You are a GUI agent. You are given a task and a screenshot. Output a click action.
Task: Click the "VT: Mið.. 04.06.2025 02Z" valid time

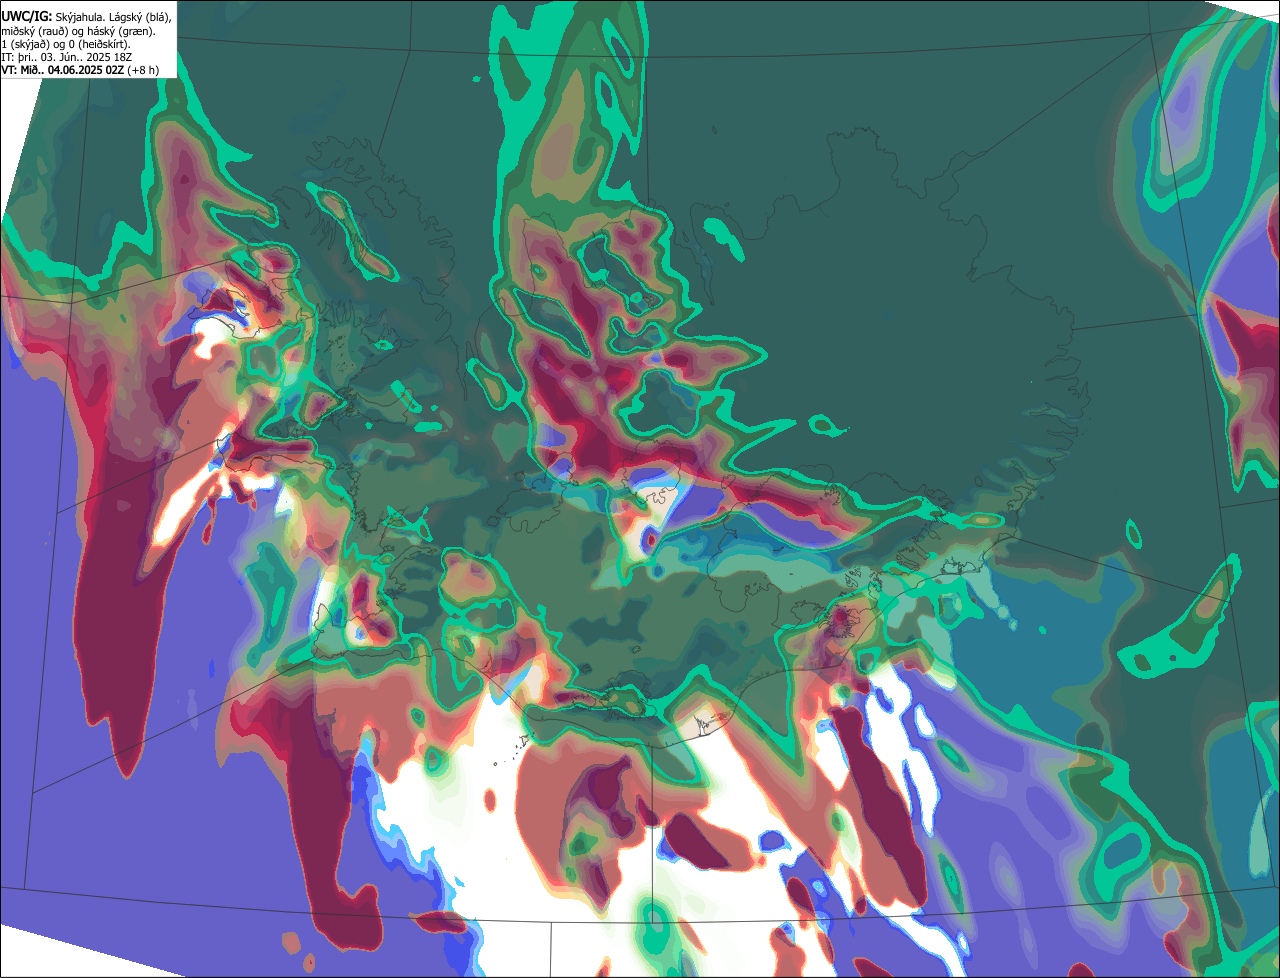tap(62, 70)
